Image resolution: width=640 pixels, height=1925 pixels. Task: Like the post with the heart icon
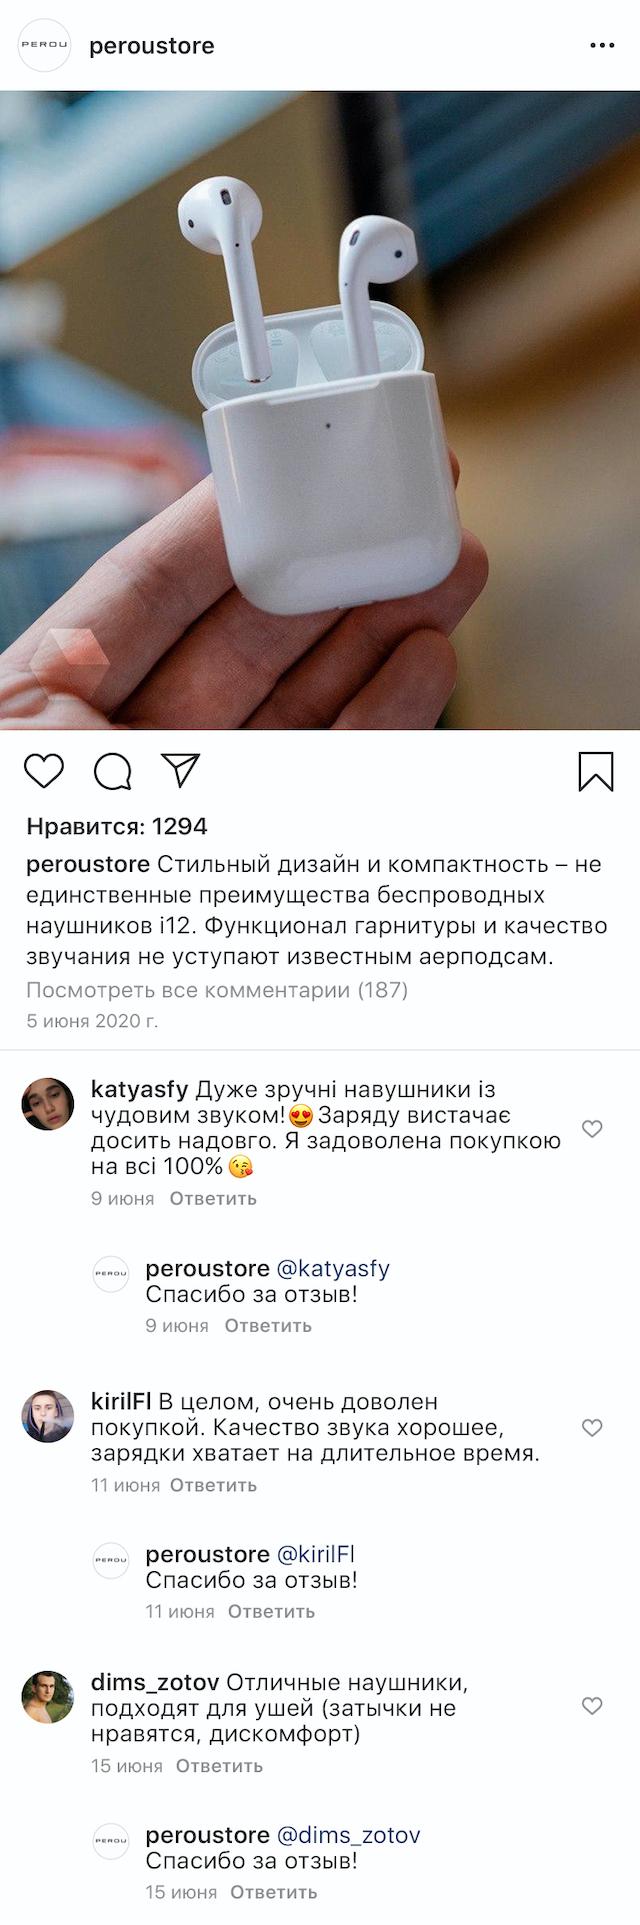[x=44, y=772]
